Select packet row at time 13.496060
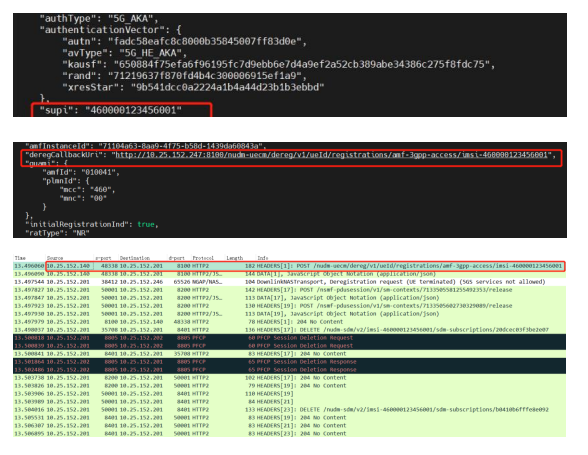Screen dimensions: 588x455 point(290,266)
